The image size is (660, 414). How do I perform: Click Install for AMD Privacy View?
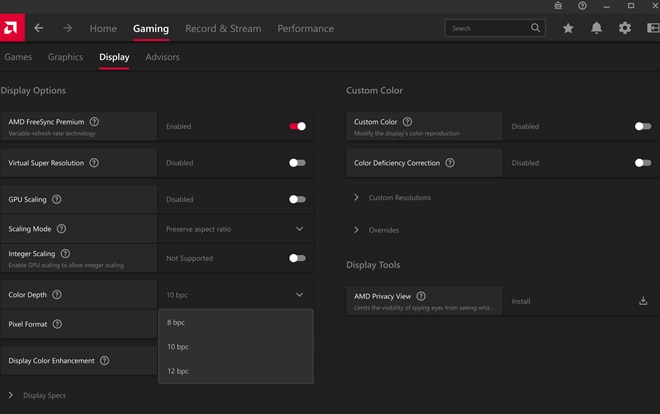click(521, 301)
